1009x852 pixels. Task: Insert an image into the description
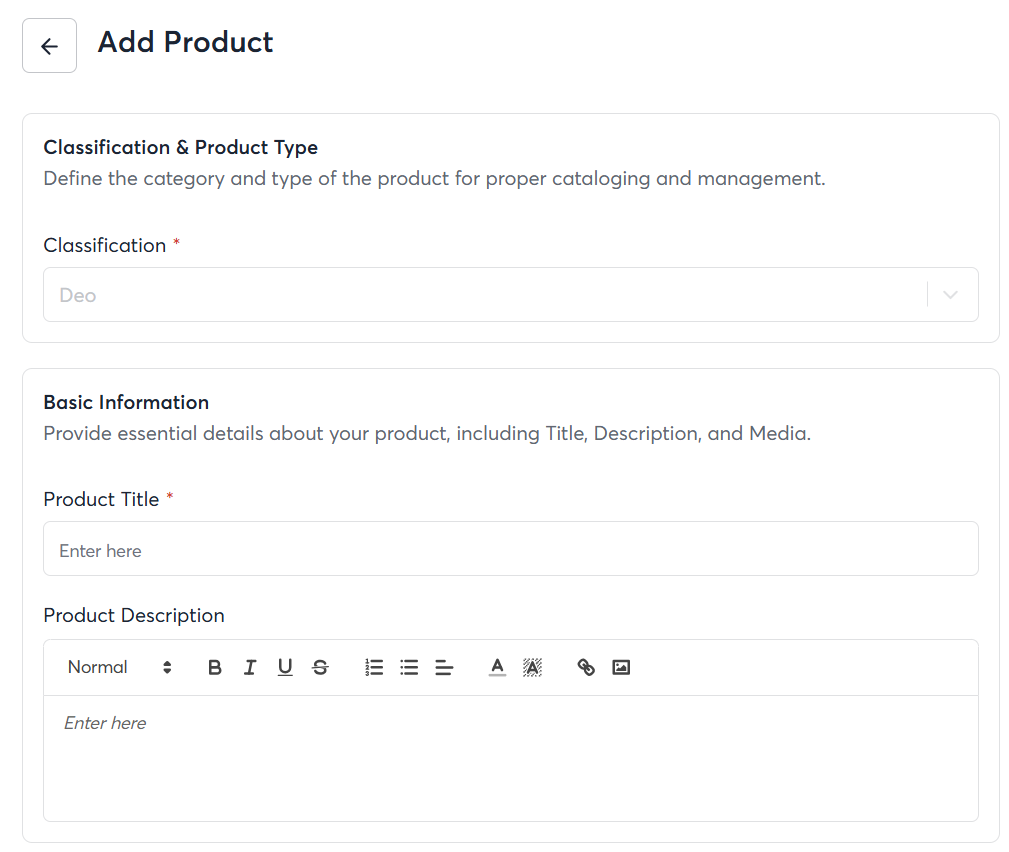click(621, 667)
